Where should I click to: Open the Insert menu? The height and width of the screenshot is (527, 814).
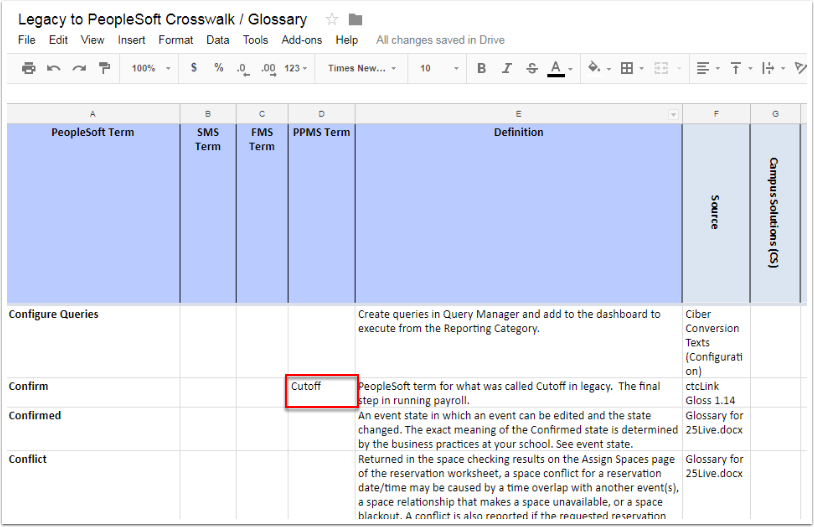(x=131, y=40)
